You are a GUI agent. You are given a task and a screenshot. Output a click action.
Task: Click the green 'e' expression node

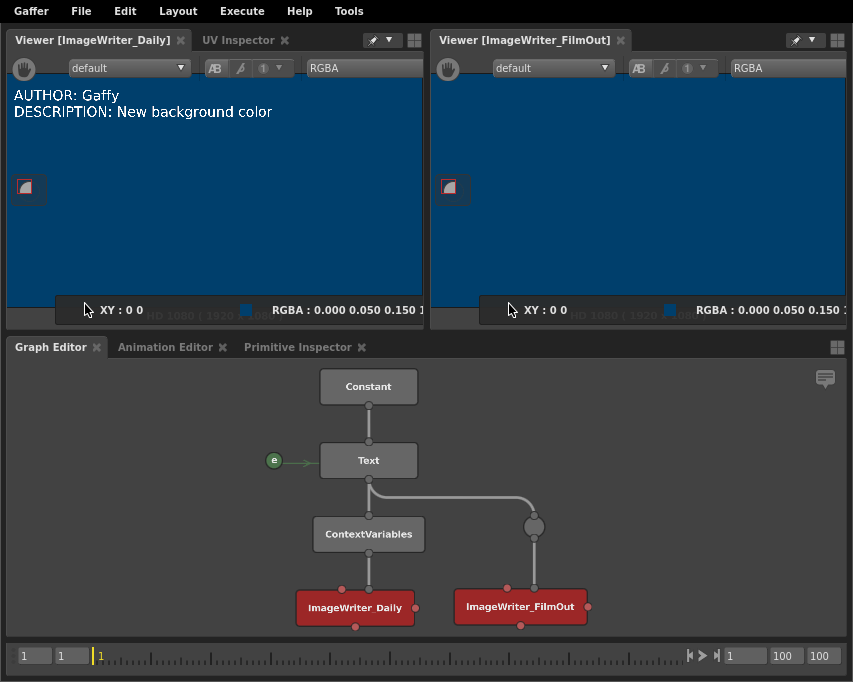coord(274,461)
